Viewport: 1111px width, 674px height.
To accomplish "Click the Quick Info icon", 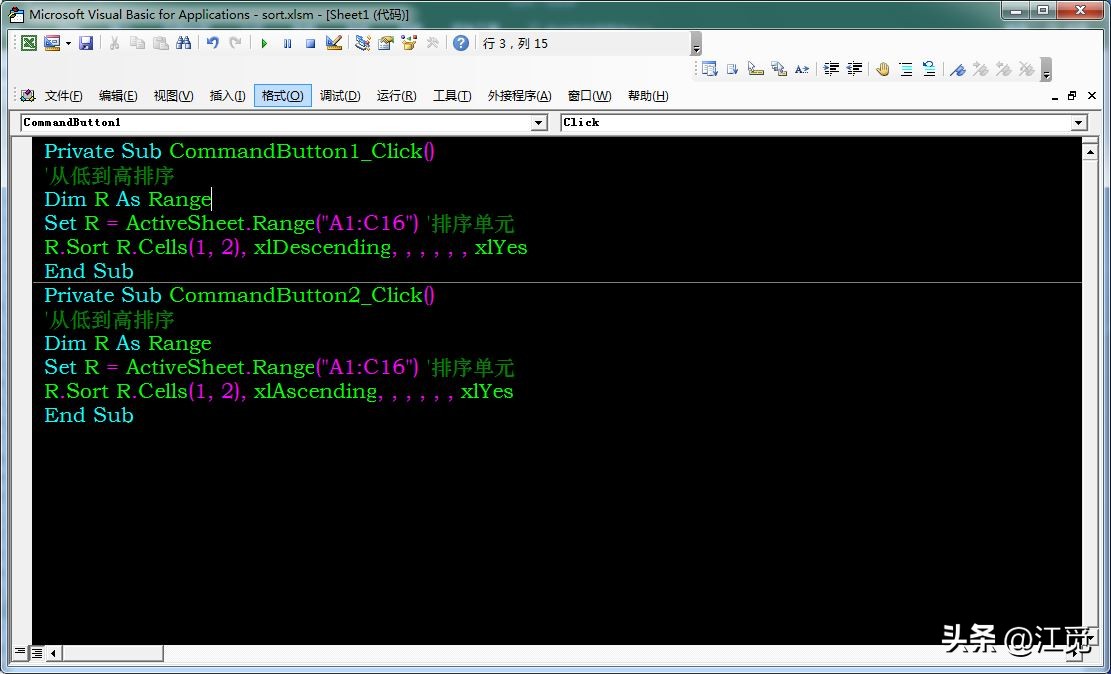I will pos(756,69).
